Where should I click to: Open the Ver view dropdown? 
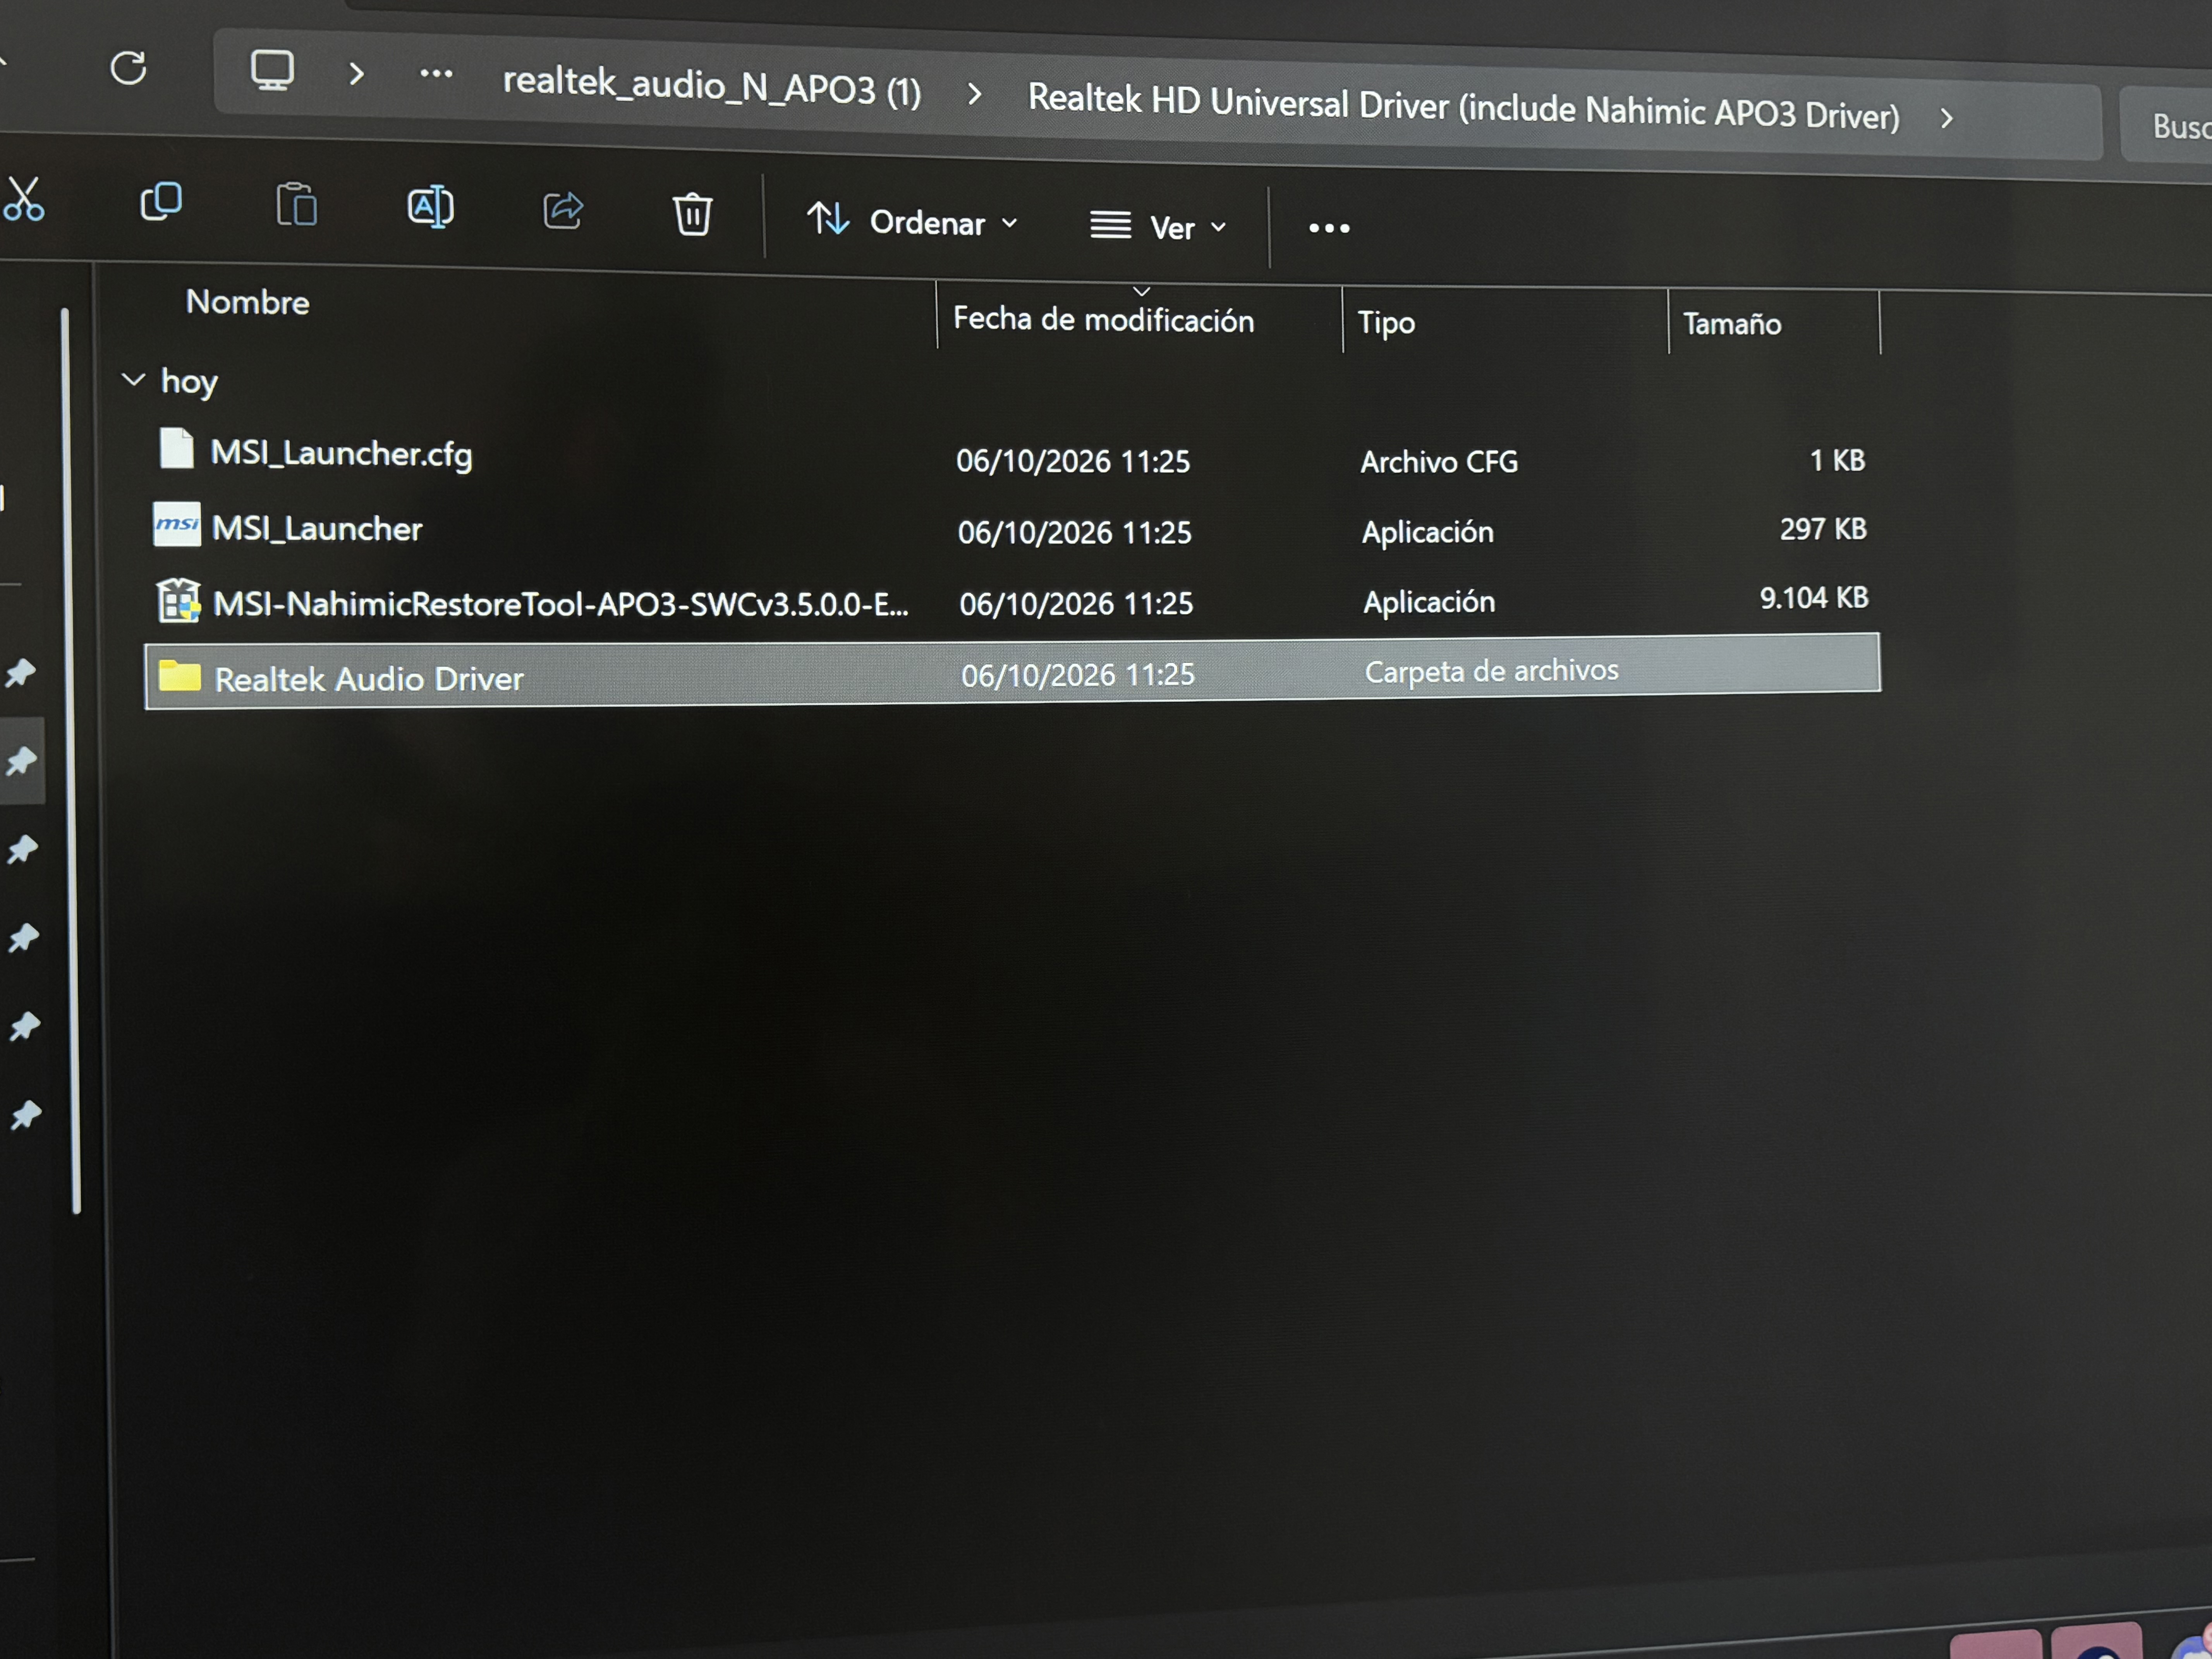(1158, 227)
